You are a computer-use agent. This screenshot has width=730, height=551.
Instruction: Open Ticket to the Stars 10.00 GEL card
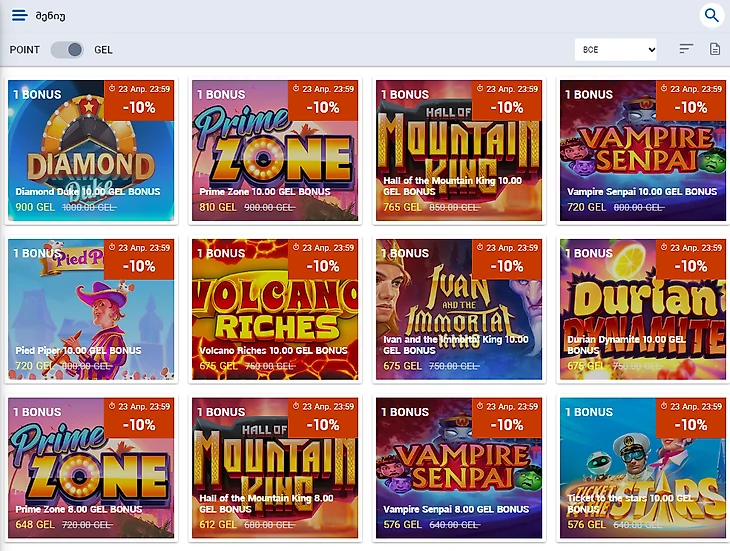point(642,468)
